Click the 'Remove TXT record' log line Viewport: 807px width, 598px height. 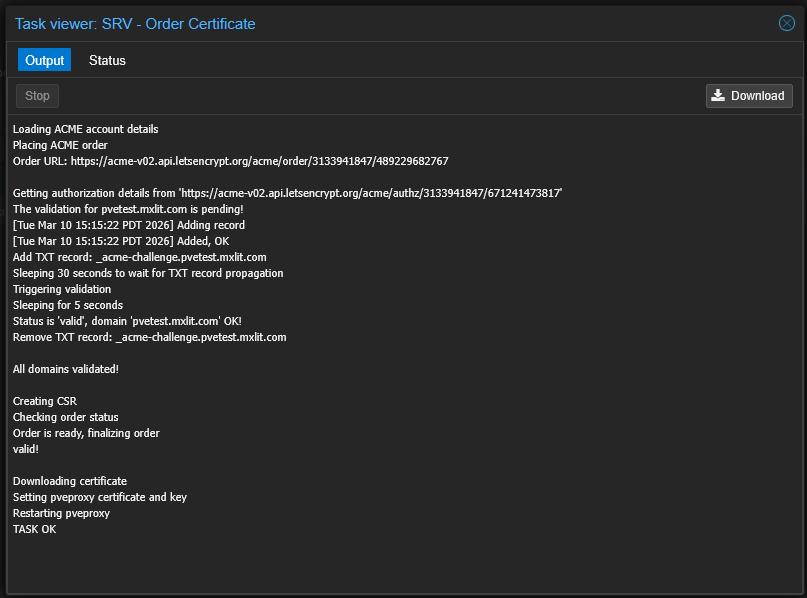click(x=149, y=337)
